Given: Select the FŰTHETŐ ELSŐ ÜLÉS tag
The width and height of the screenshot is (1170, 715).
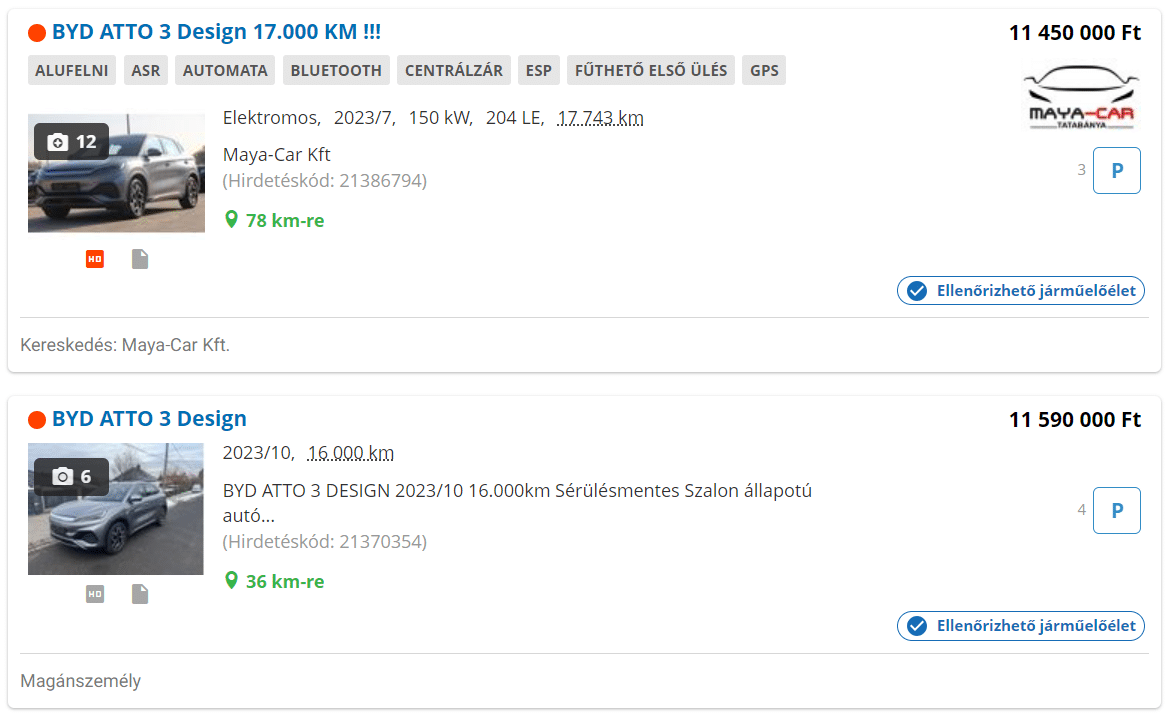Looking at the screenshot, I should [651, 71].
